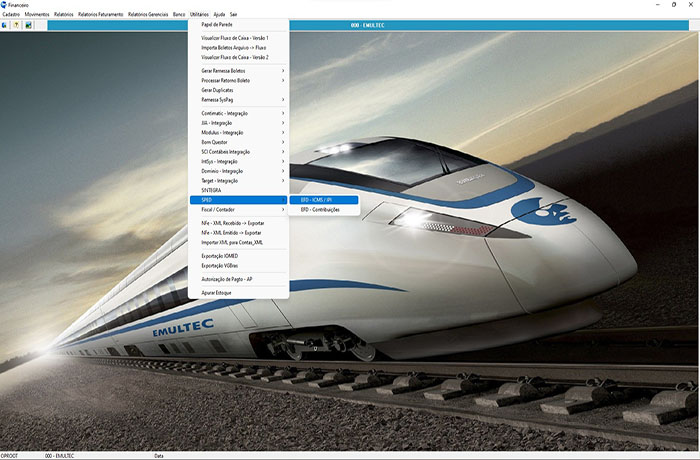Choose Importar XML para Contas_XML

coord(232,242)
